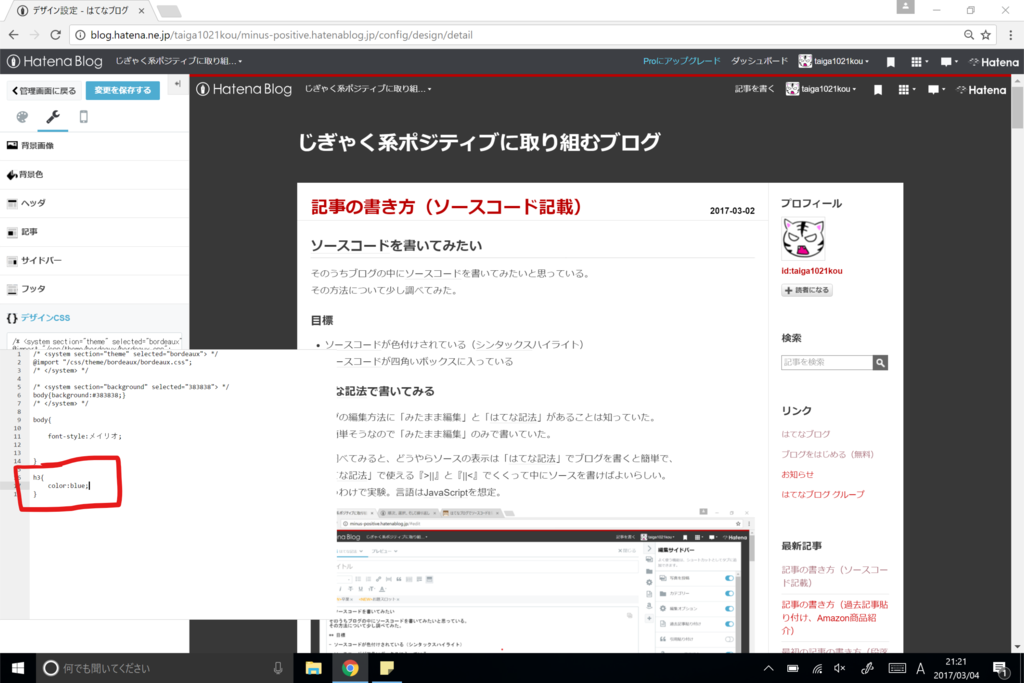Click the 記事を検索 search input field
Screen dimensions: 1024x683
tap(825, 363)
